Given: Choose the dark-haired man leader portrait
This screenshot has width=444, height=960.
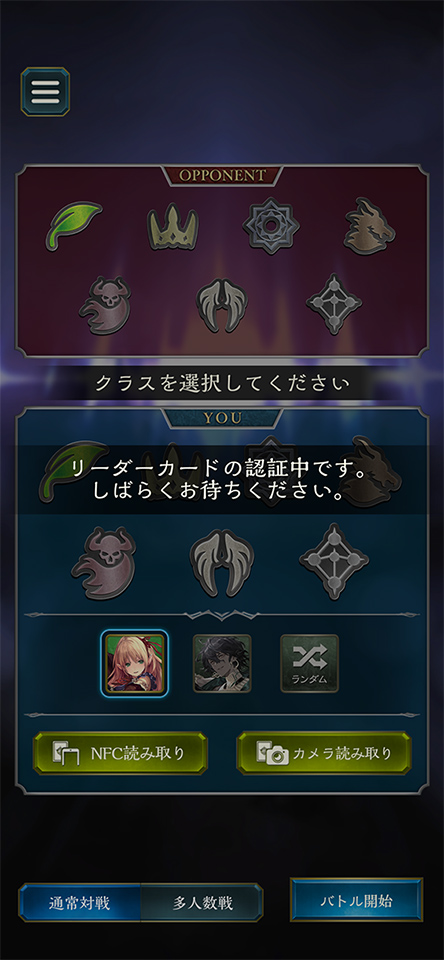Looking at the screenshot, I should click(222, 664).
